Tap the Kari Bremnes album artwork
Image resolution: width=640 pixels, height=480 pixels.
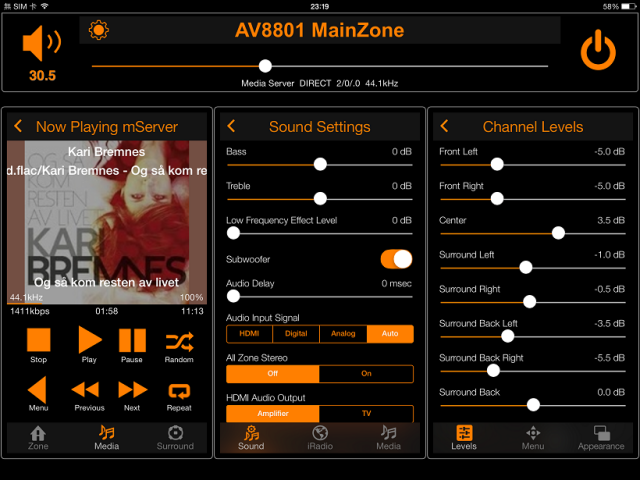[x=107, y=222]
